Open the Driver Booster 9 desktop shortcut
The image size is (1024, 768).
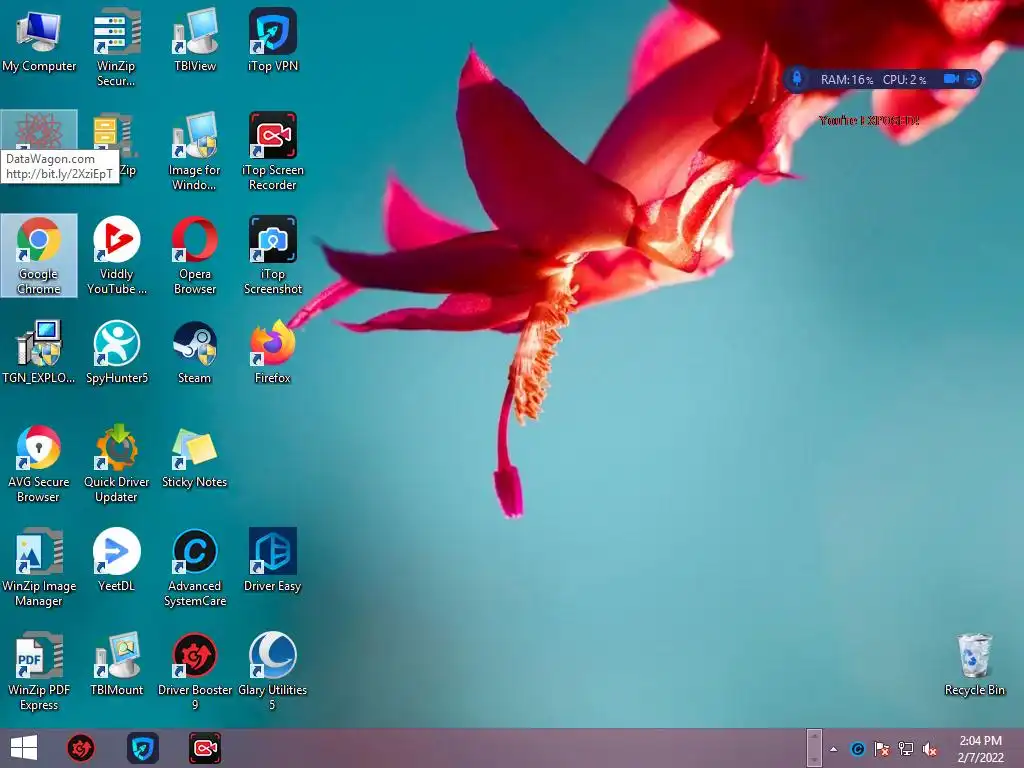pos(195,671)
